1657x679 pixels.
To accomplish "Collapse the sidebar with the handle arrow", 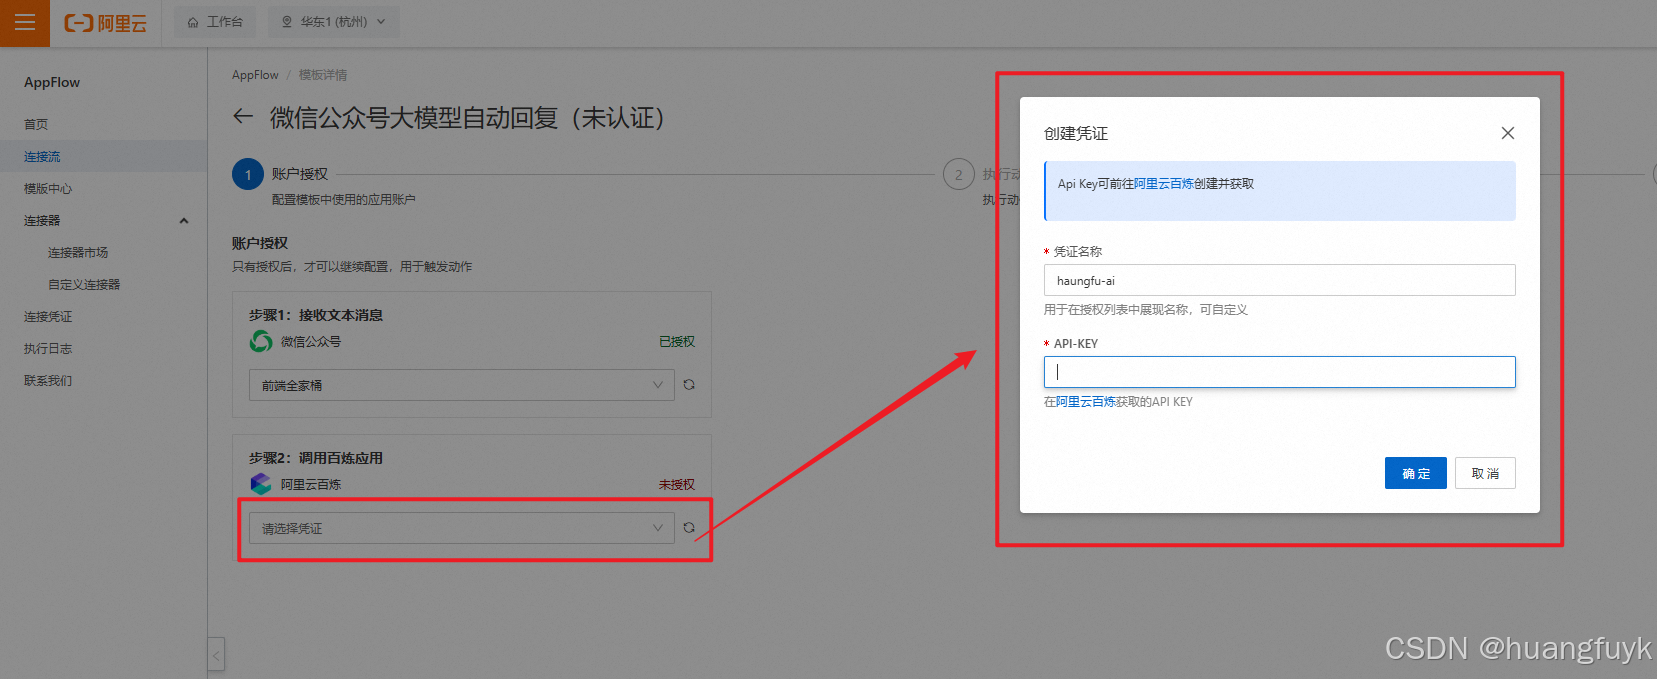I will click(216, 654).
